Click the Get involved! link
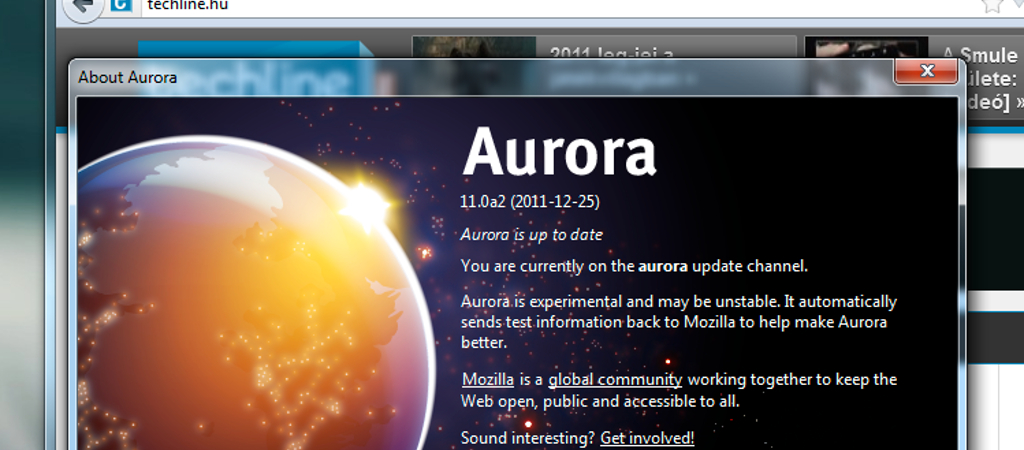The width and height of the screenshot is (1024, 450). tap(647, 438)
